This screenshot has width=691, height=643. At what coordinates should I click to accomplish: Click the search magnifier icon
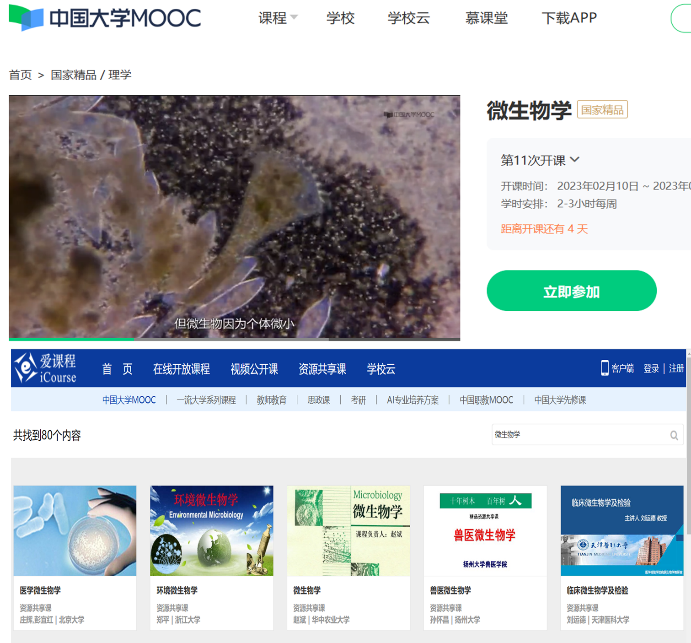(x=674, y=435)
